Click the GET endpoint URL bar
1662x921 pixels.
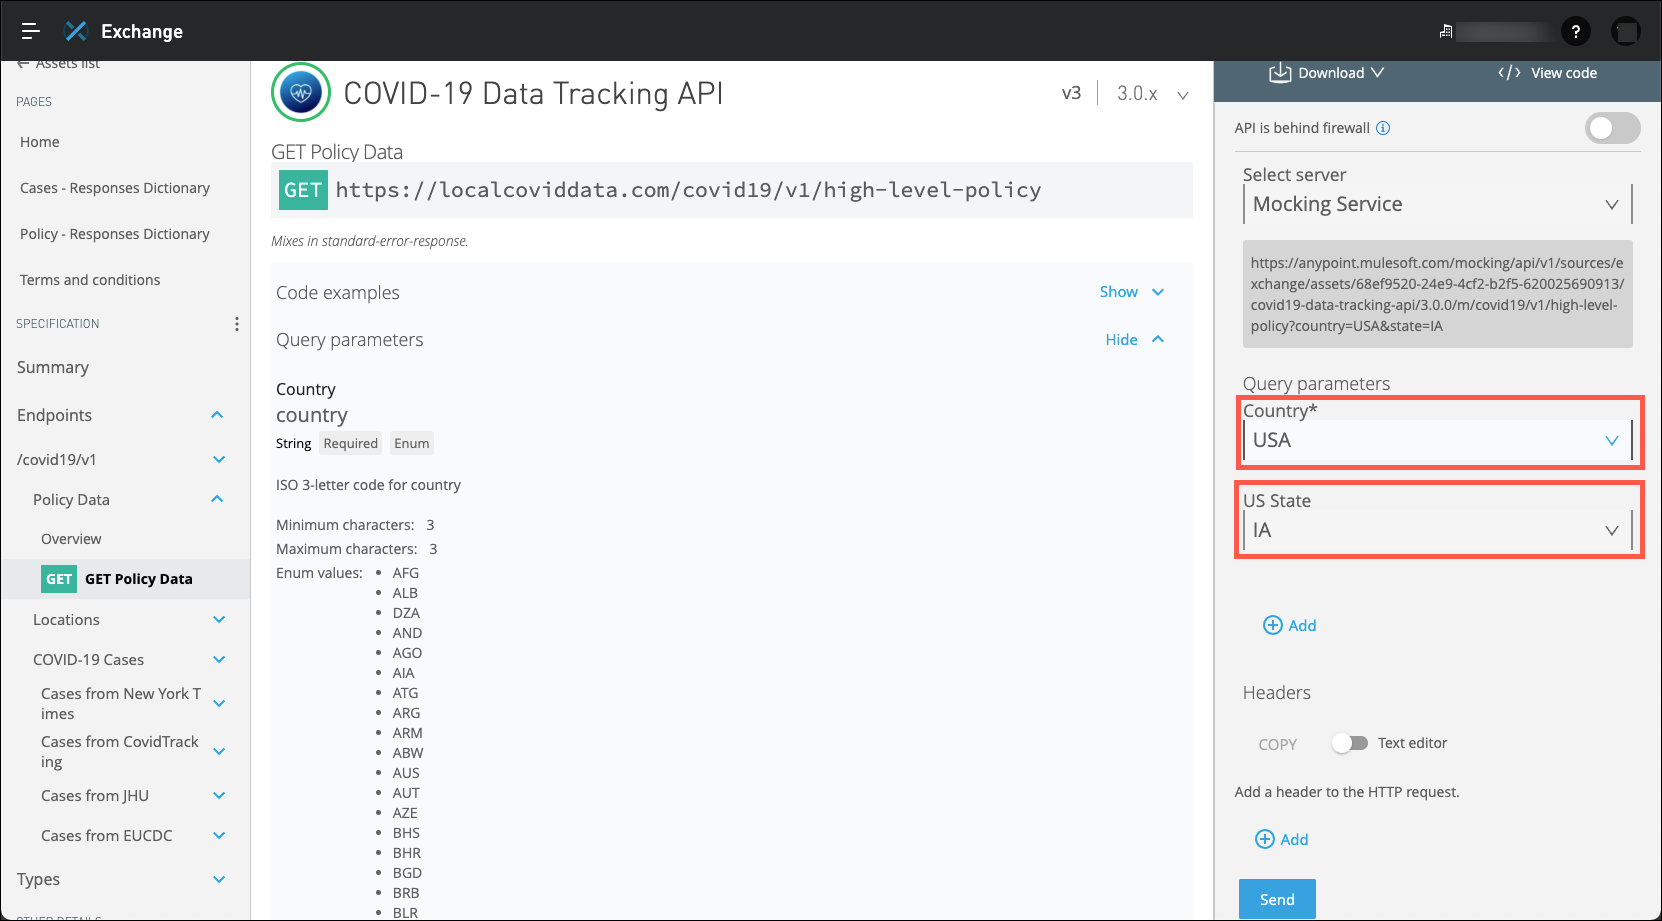coord(732,190)
